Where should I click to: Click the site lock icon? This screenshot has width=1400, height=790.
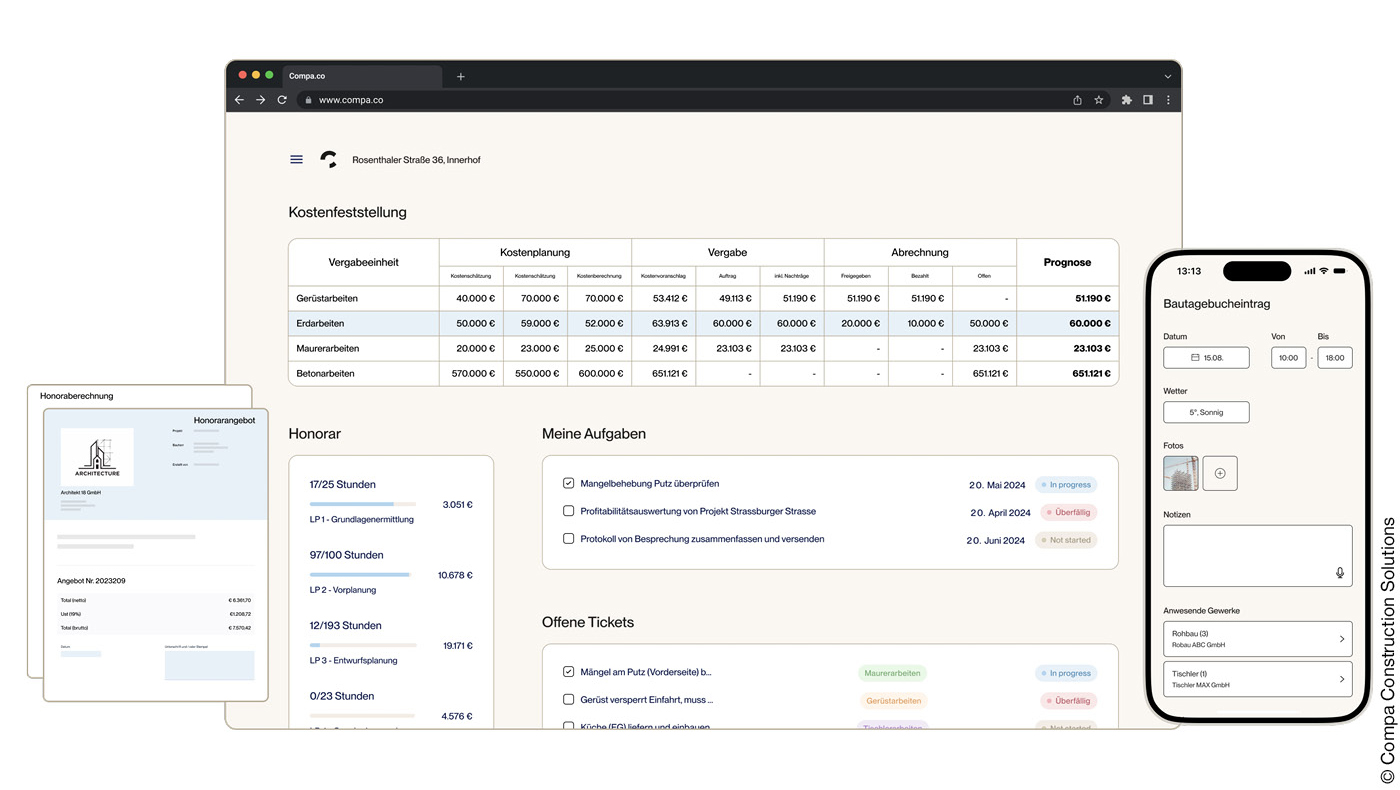click(x=308, y=100)
